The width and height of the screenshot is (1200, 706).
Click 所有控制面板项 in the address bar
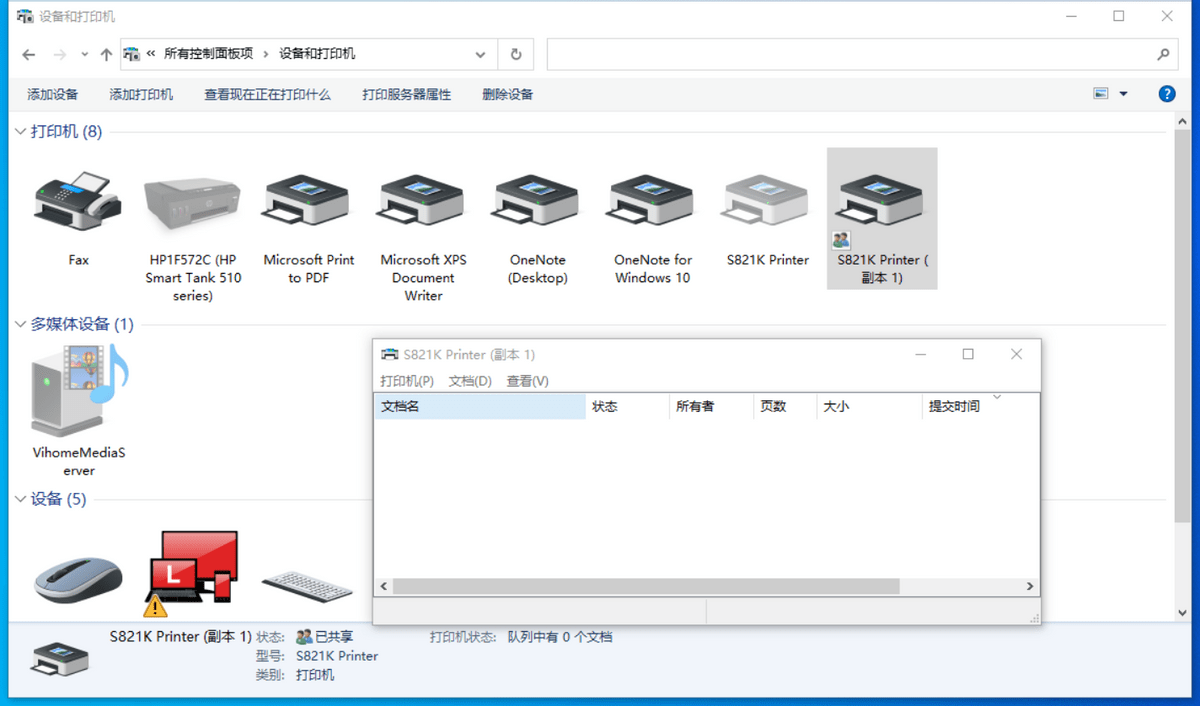[209, 54]
